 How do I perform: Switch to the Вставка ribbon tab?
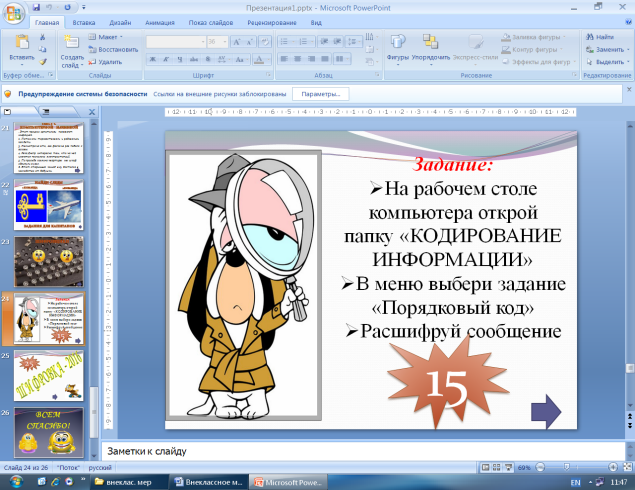pyautogui.click(x=84, y=23)
